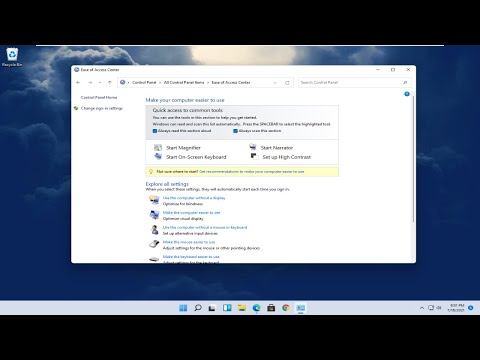
Task: Launch Microsoft Edge from taskbar
Action: (x=256, y=308)
